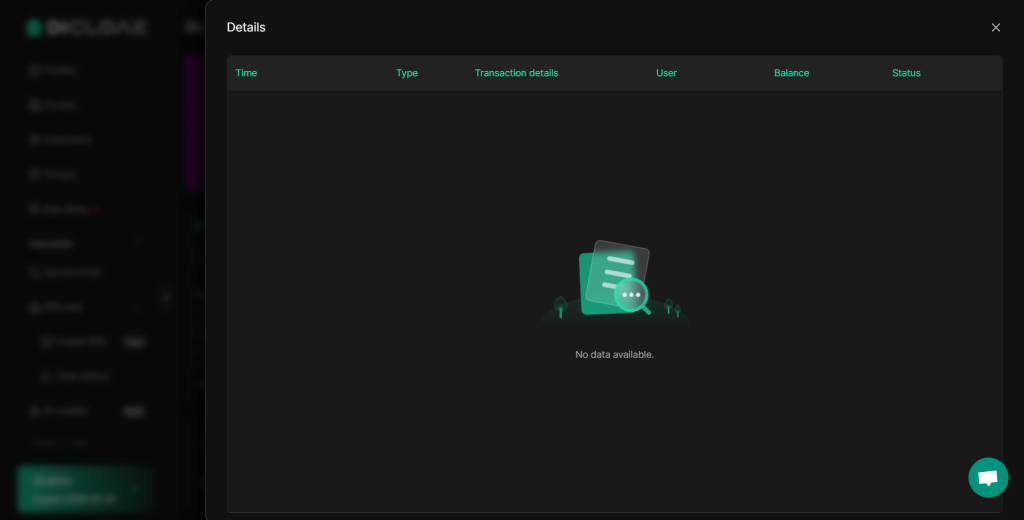Click the blurred brand logo in the sidebar
Screen dimensions: 1024x520
(x=86, y=28)
